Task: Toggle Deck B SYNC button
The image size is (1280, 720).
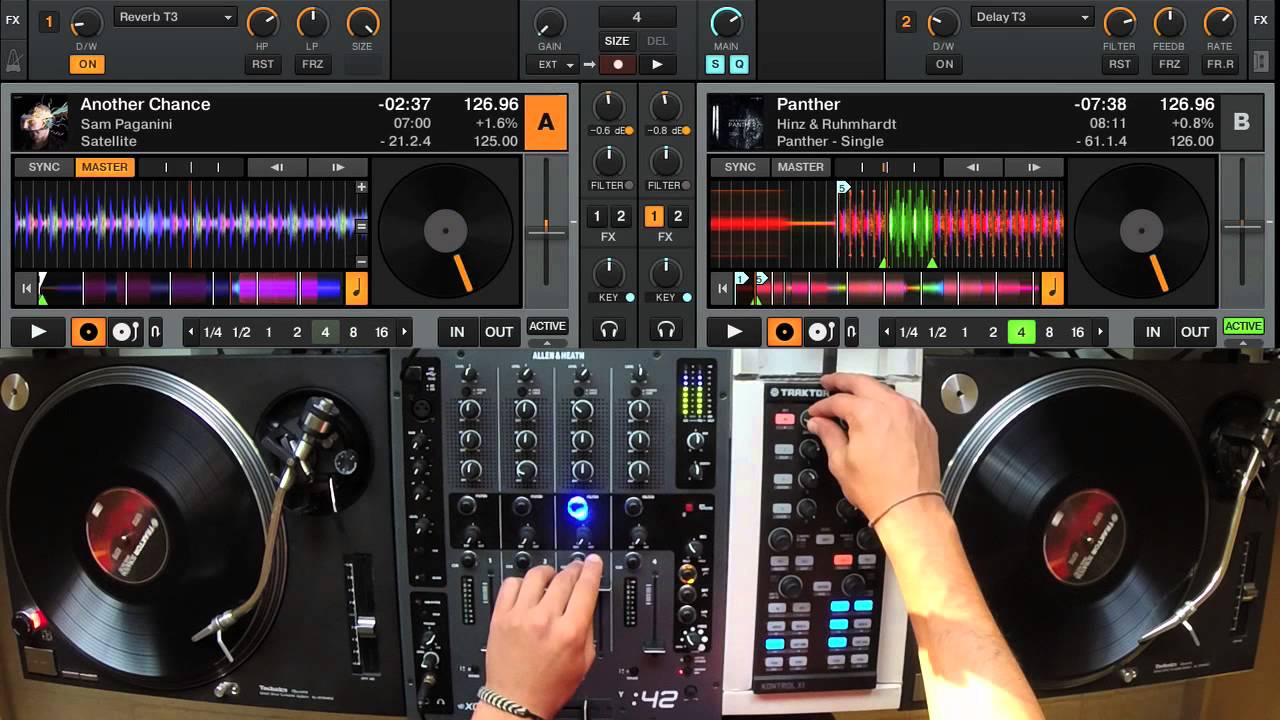Action: (740, 167)
